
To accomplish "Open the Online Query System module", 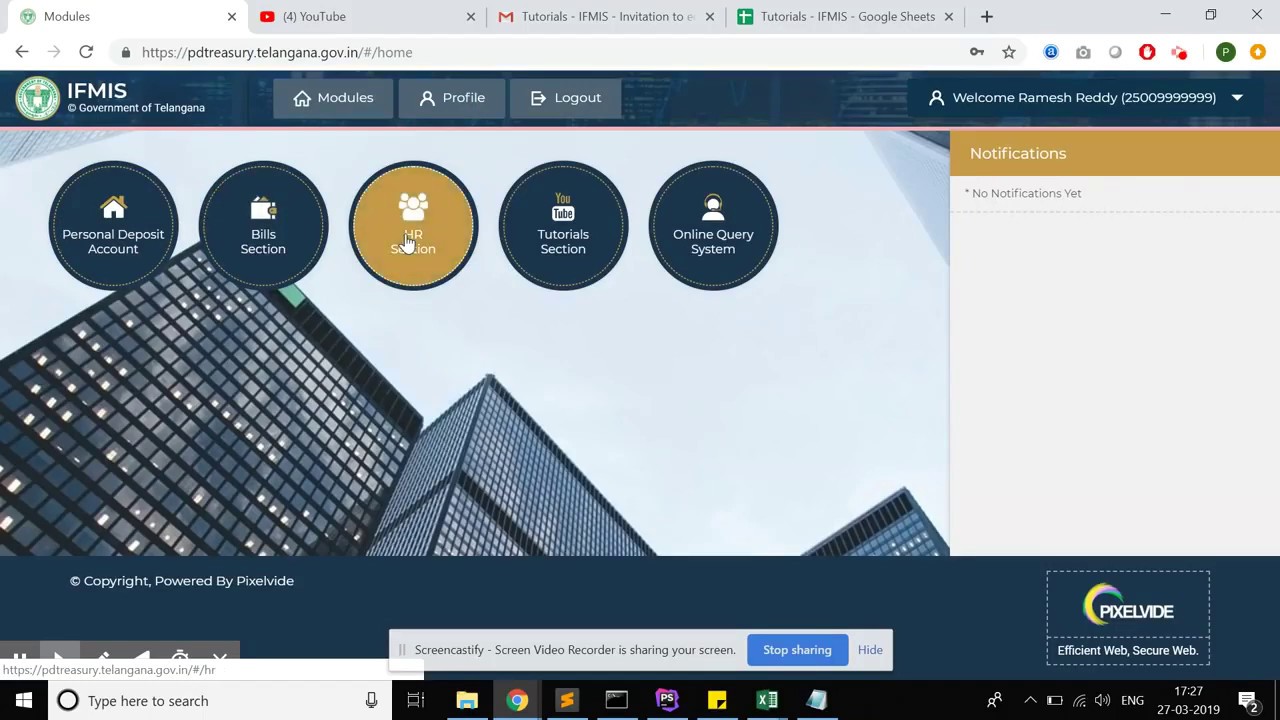I will [713, 225].
